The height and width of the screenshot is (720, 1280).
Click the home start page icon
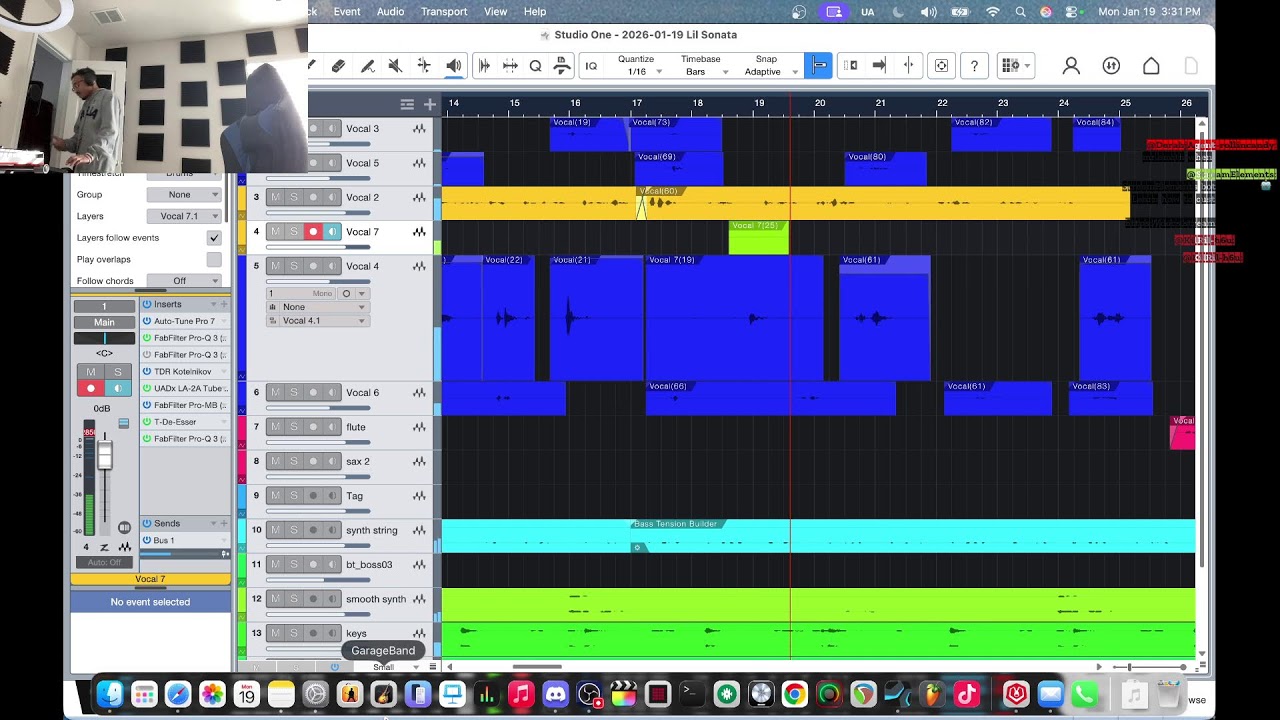1151,66
